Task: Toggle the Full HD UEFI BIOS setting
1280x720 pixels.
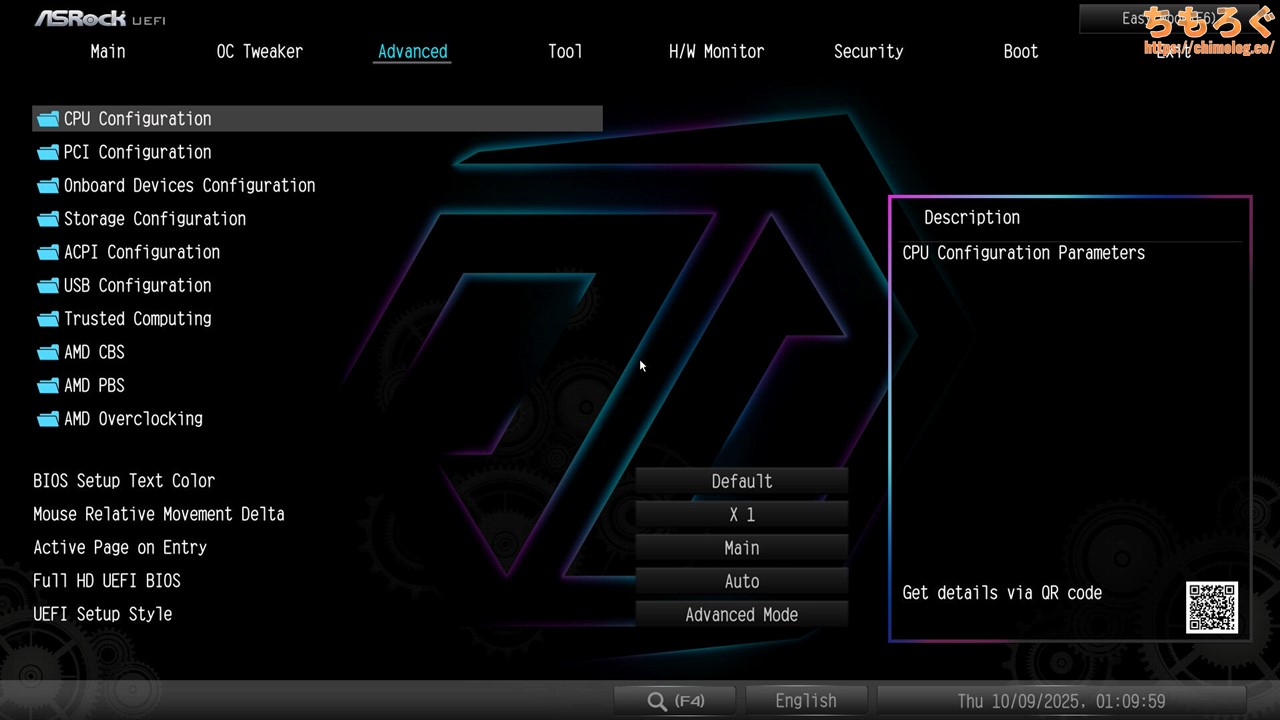Action: point(741,581)
